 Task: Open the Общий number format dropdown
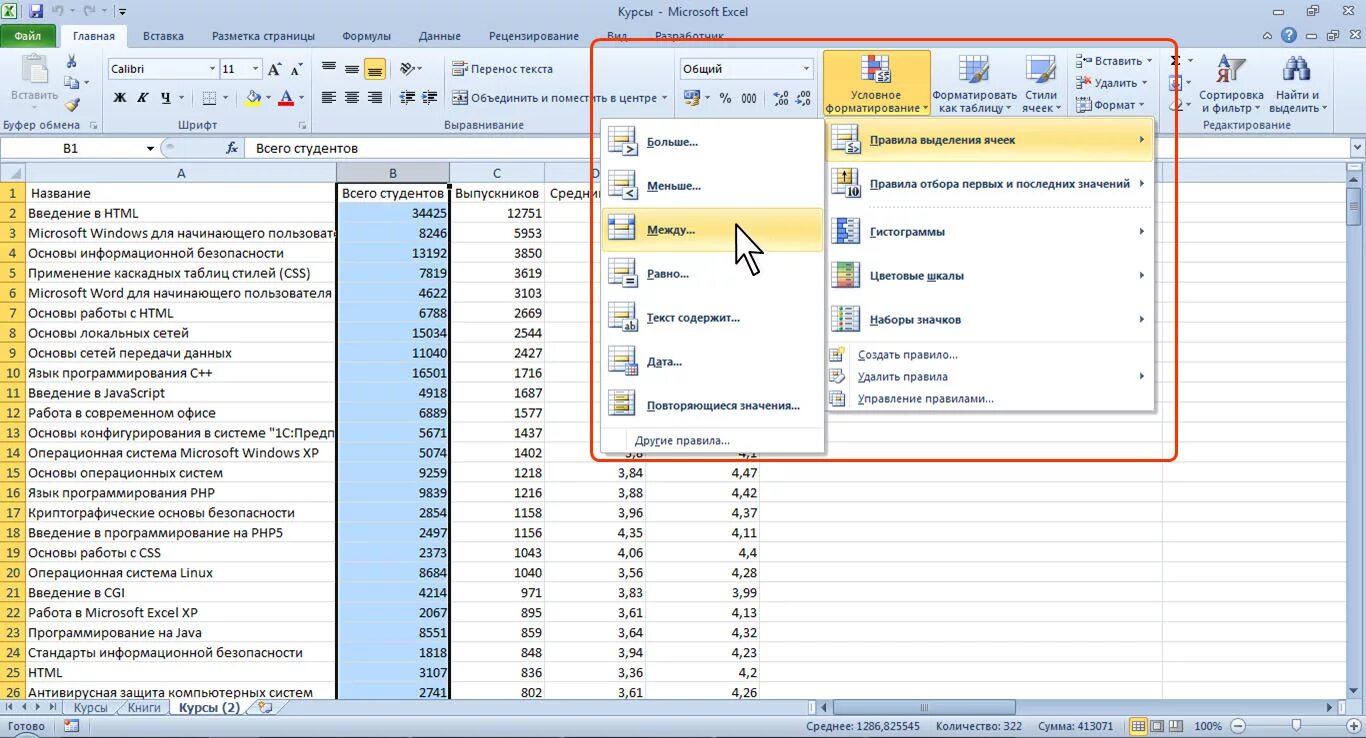tap(806, 69)
